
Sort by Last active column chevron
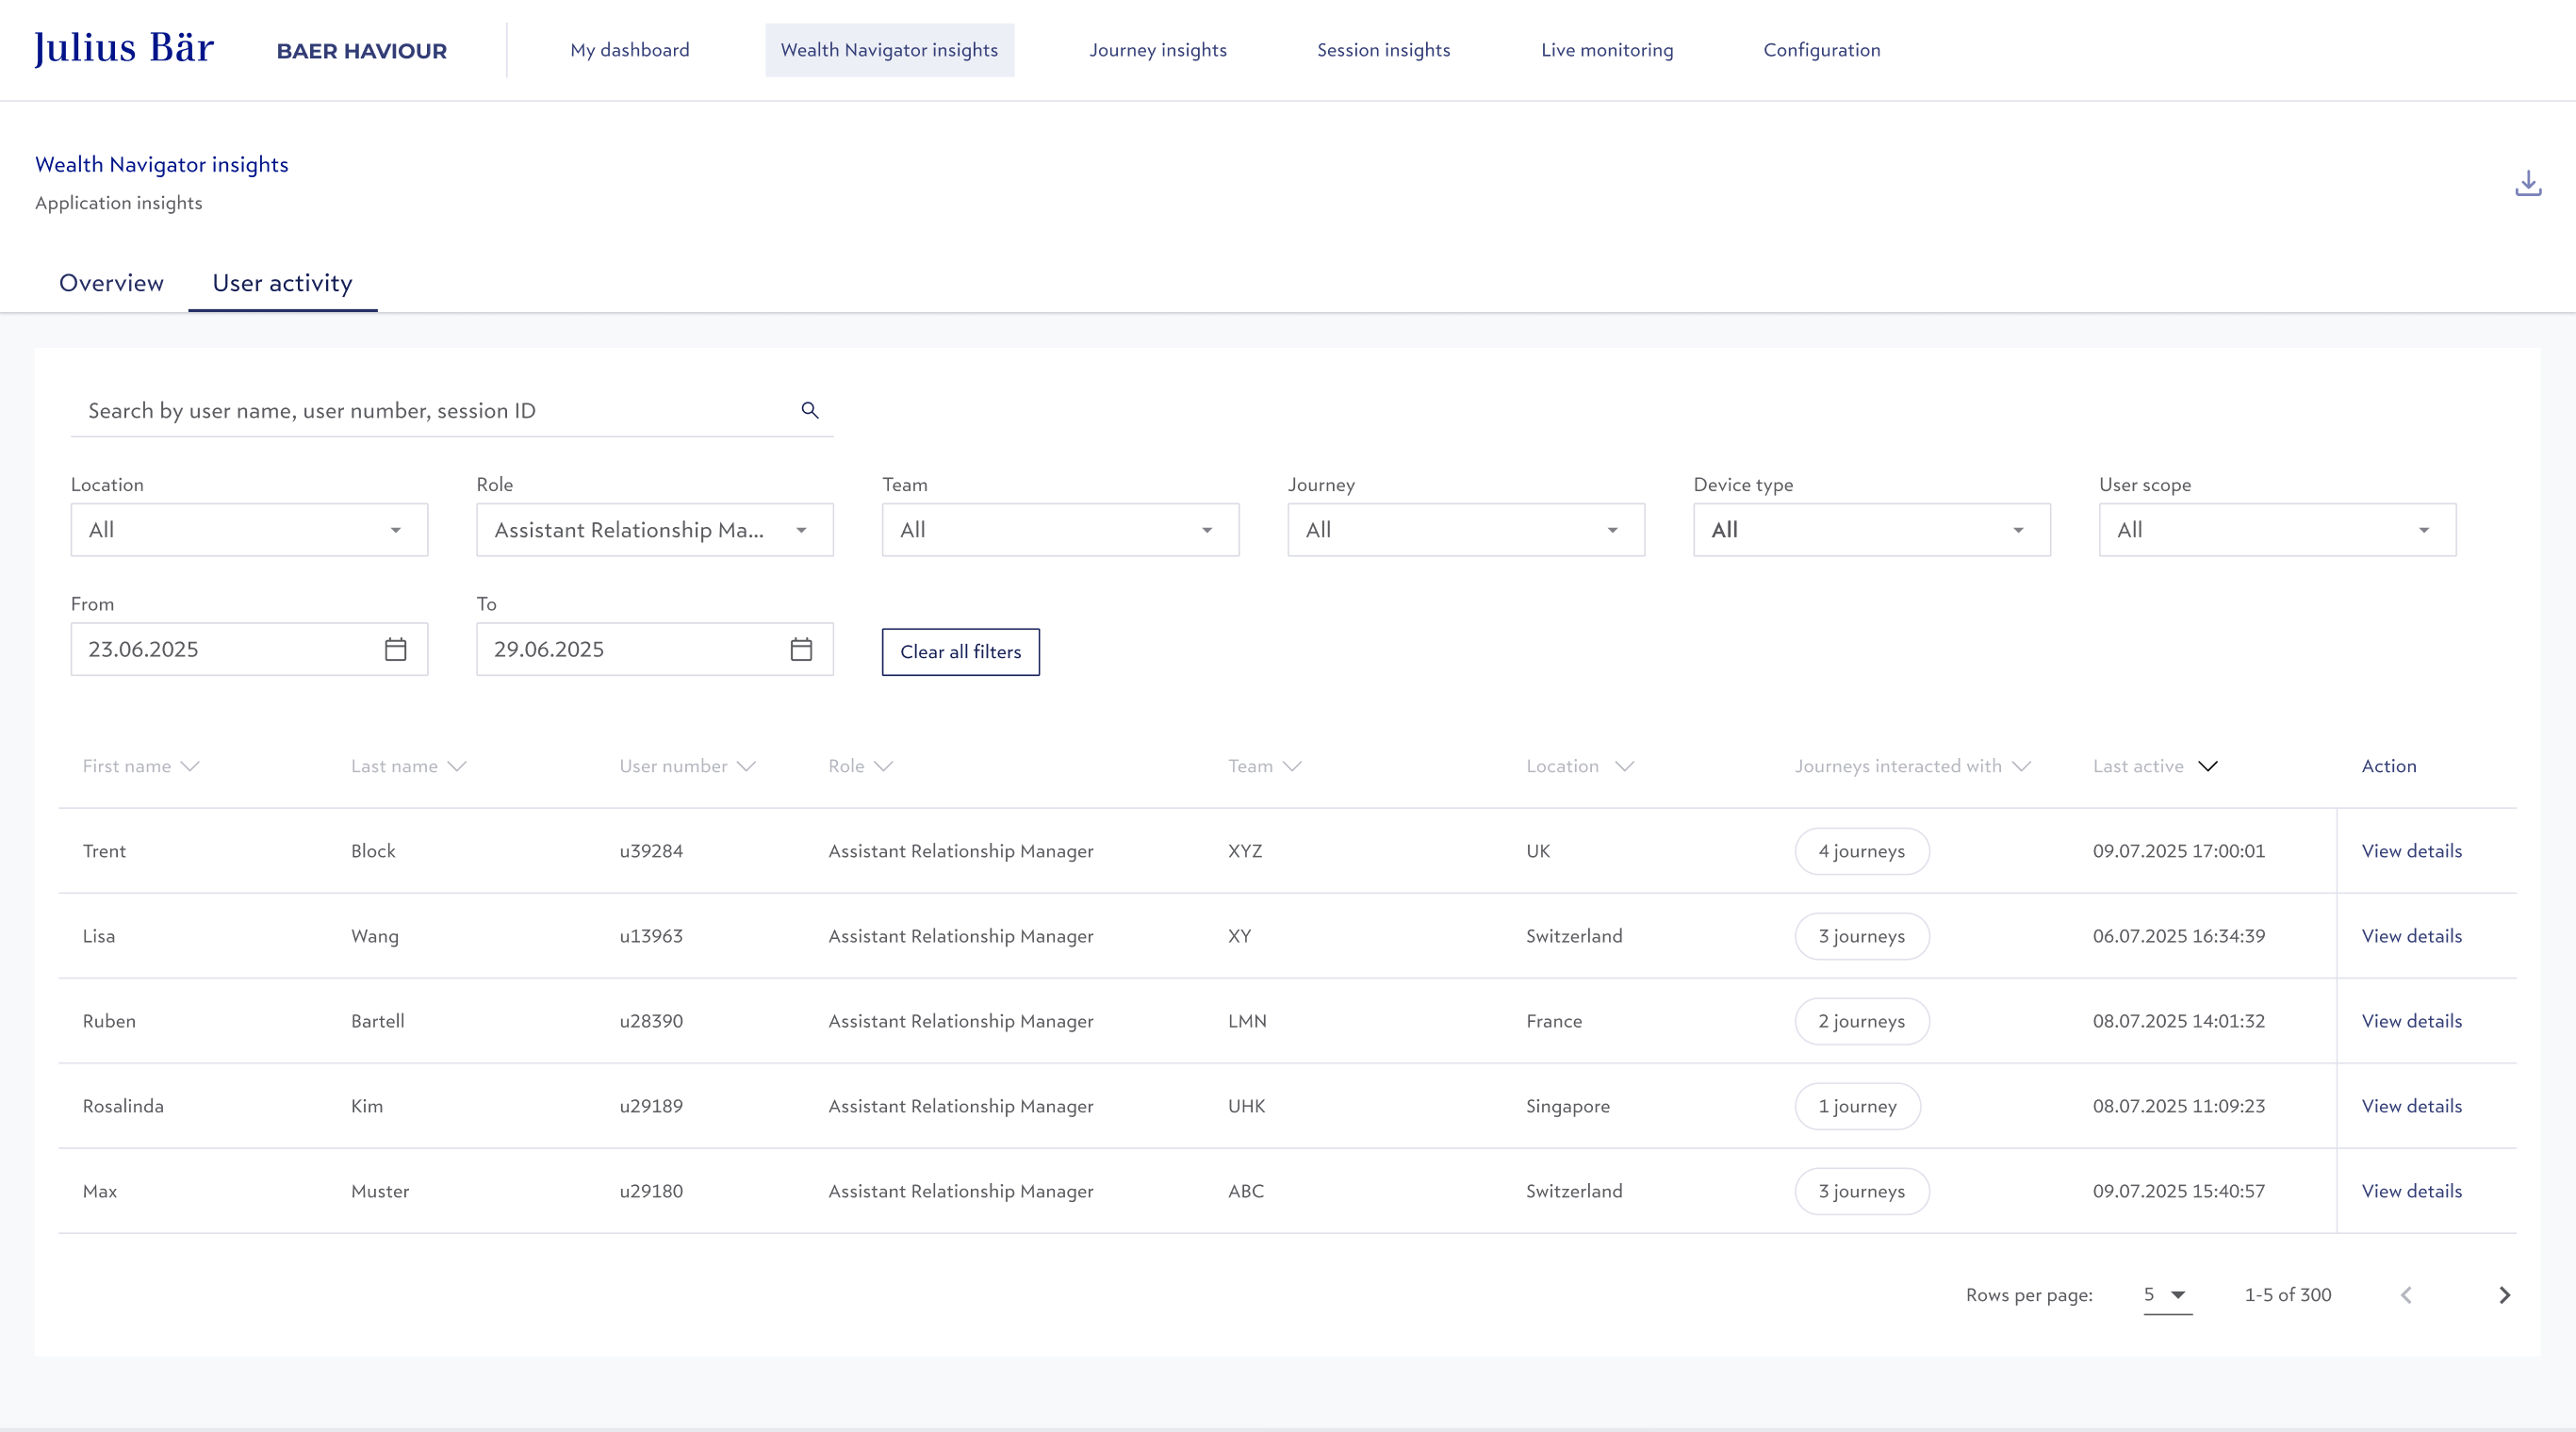tap(2208, 766)
